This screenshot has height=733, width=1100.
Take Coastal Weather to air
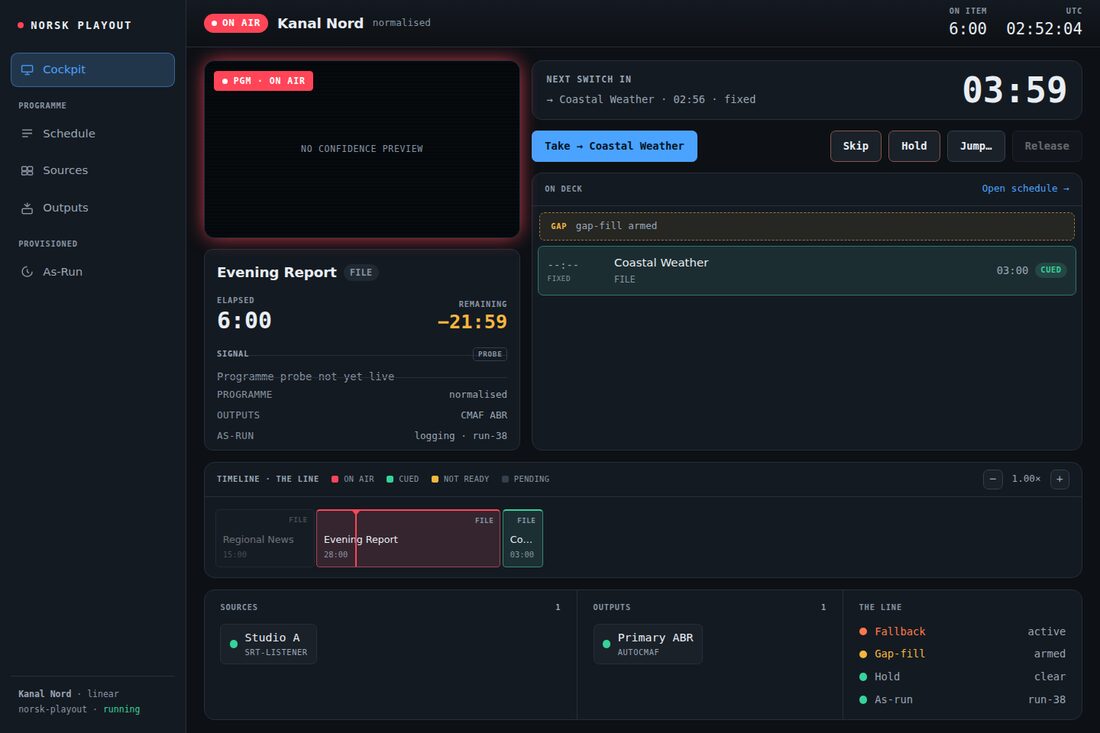(614, 146)
